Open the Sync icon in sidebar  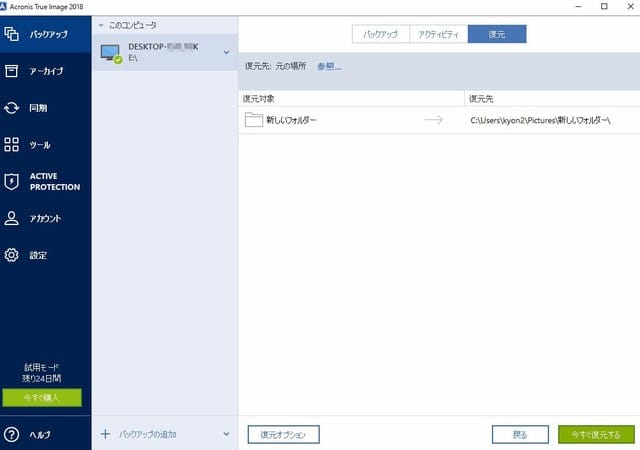pos(12,108)
